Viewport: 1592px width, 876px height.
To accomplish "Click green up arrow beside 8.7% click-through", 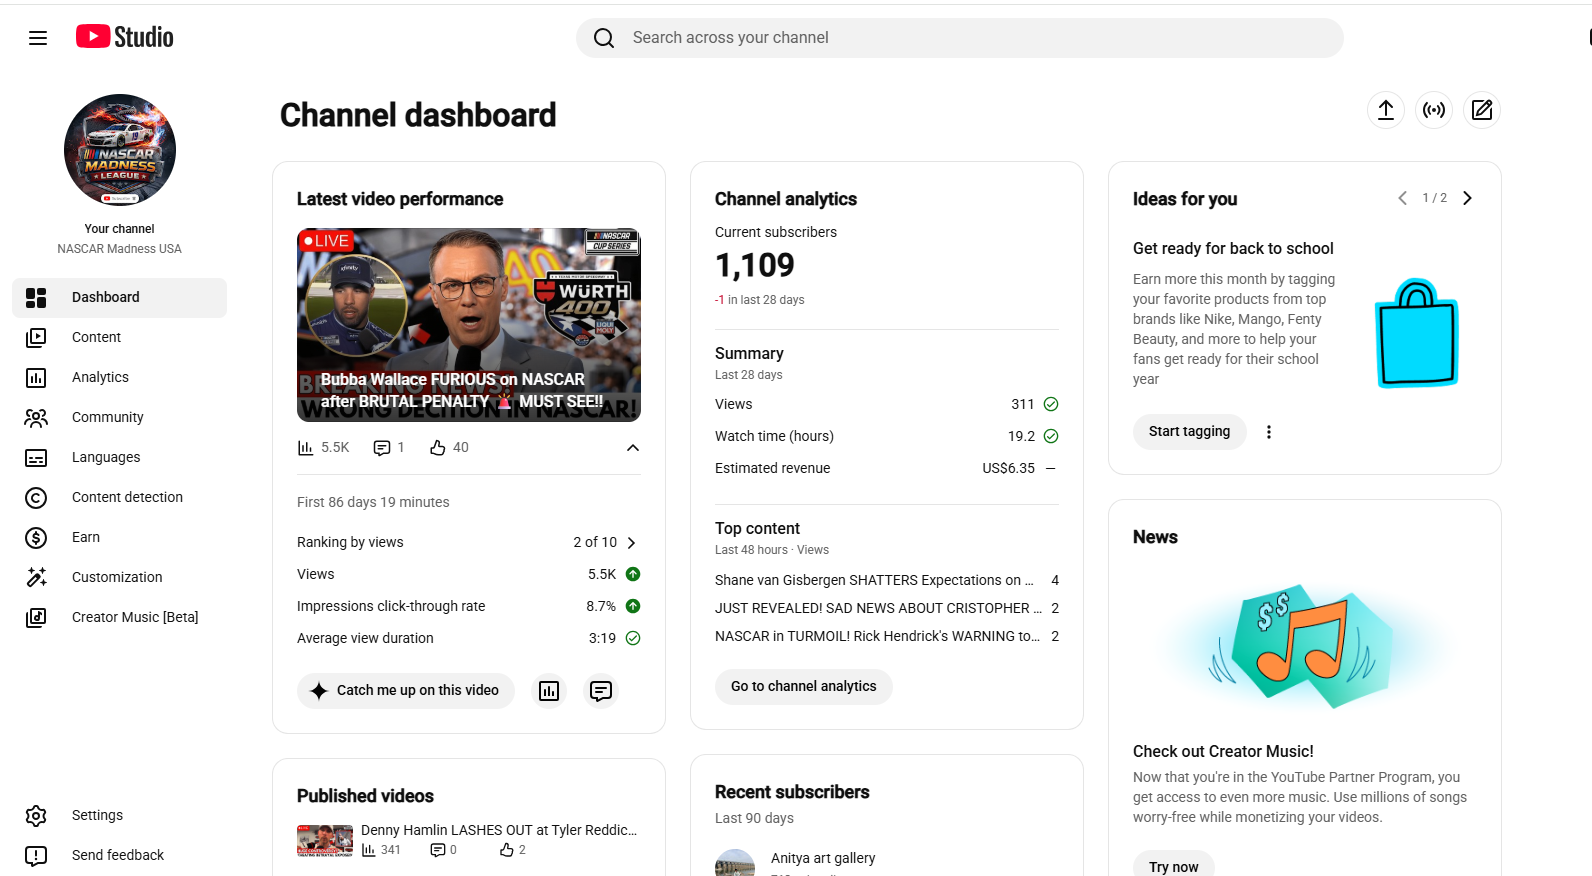I will (x=633, y=606).
